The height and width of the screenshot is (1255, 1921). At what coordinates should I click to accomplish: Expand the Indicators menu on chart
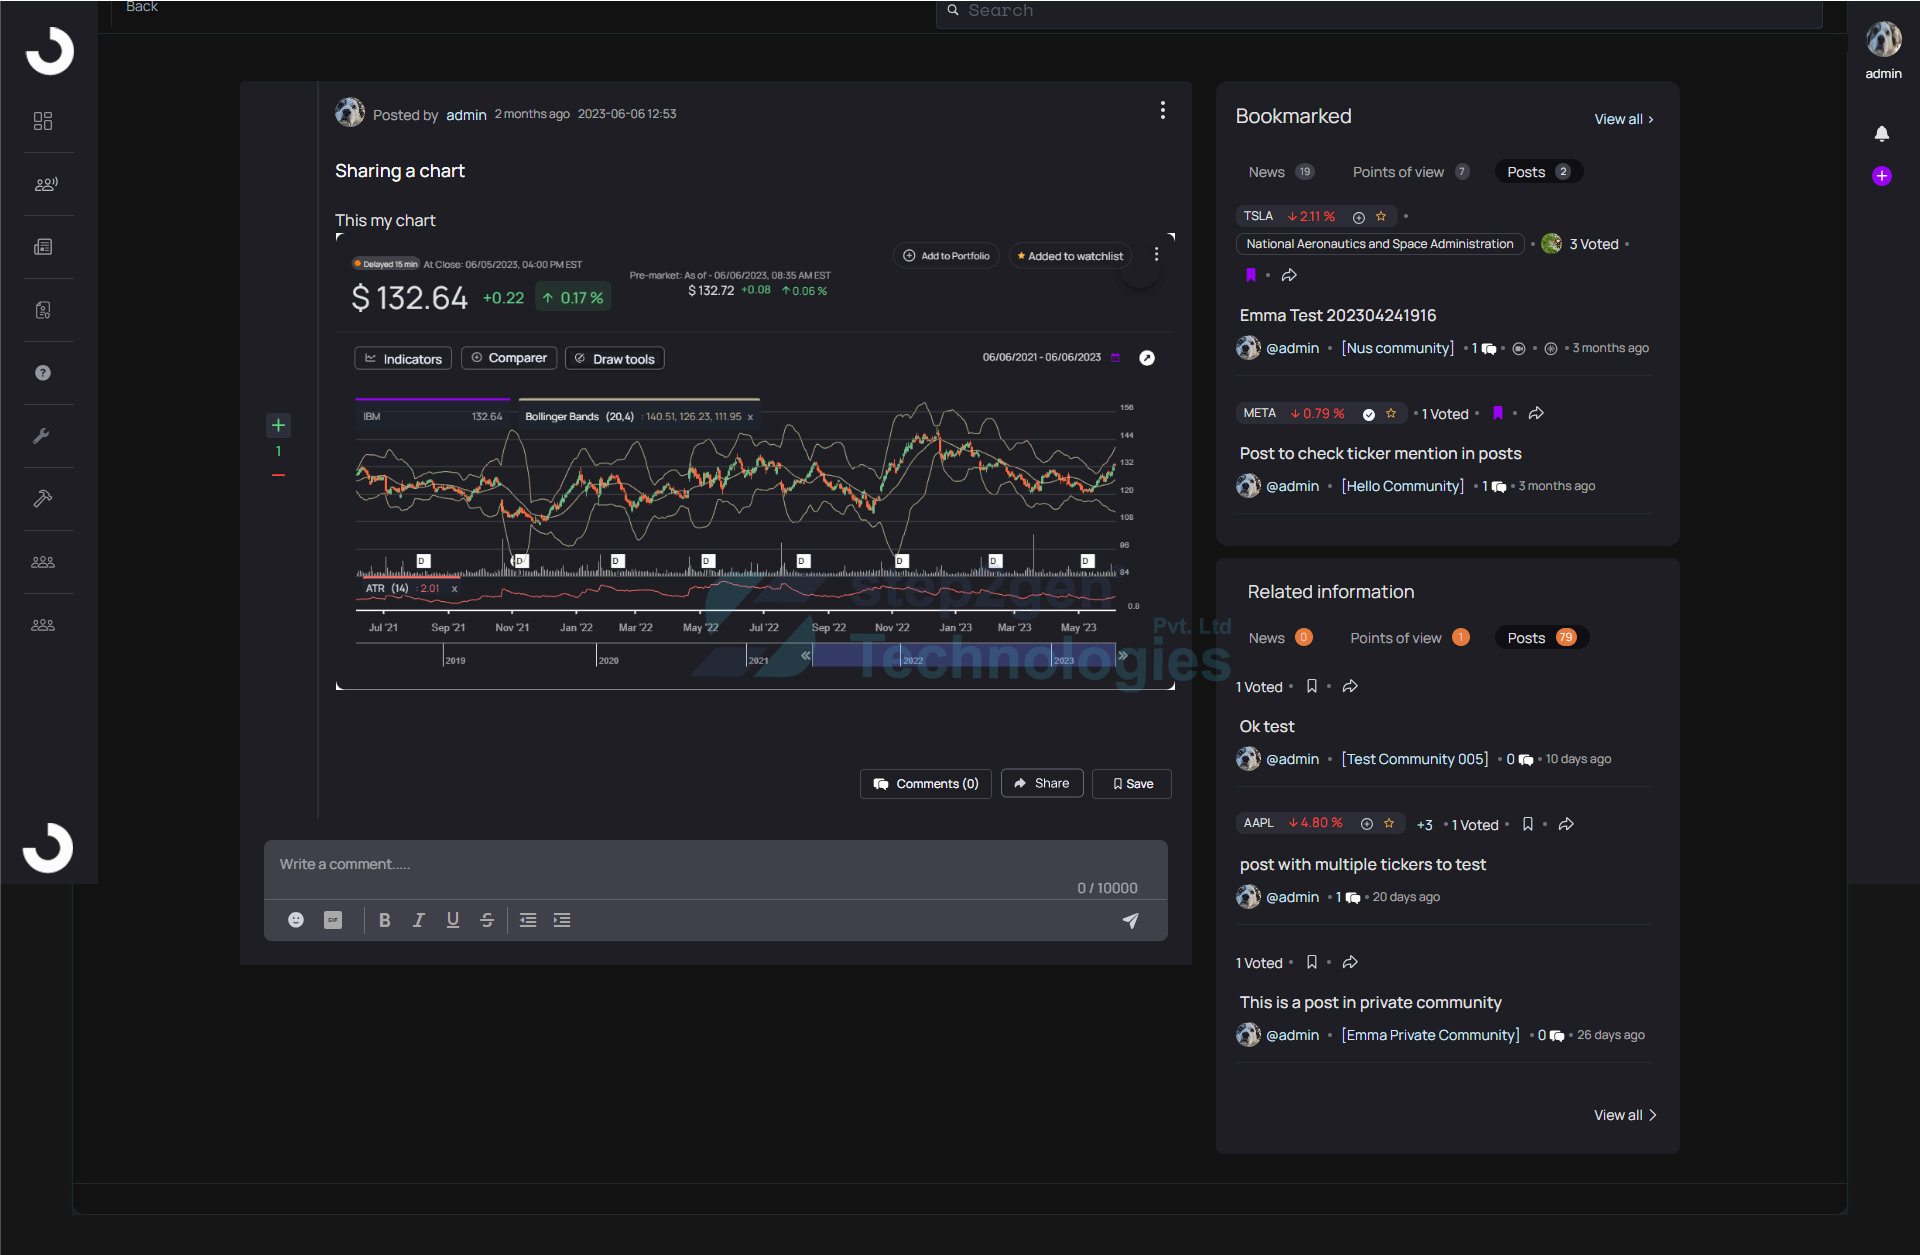click(403, 358)
